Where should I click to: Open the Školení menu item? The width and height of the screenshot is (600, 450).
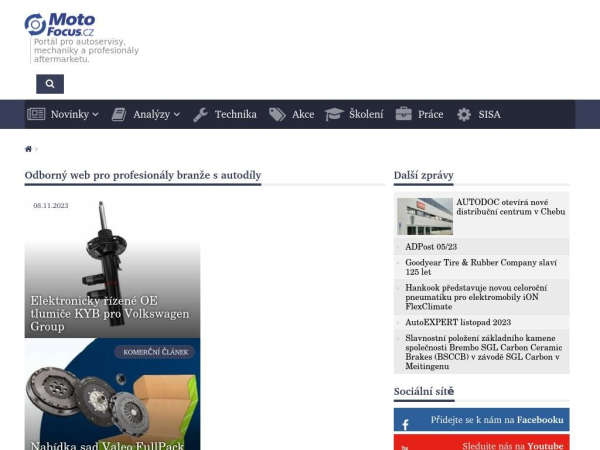(x=366, y=114)
